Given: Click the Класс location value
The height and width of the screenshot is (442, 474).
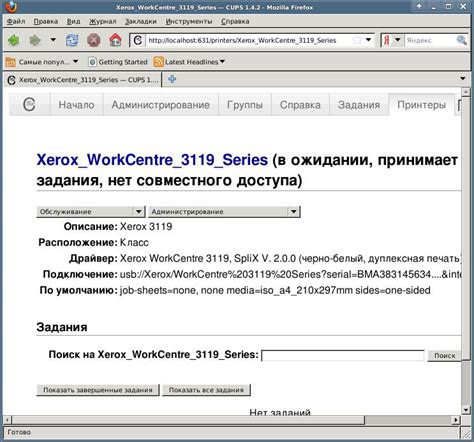Looking at the screenshot, I should (134, 243).
